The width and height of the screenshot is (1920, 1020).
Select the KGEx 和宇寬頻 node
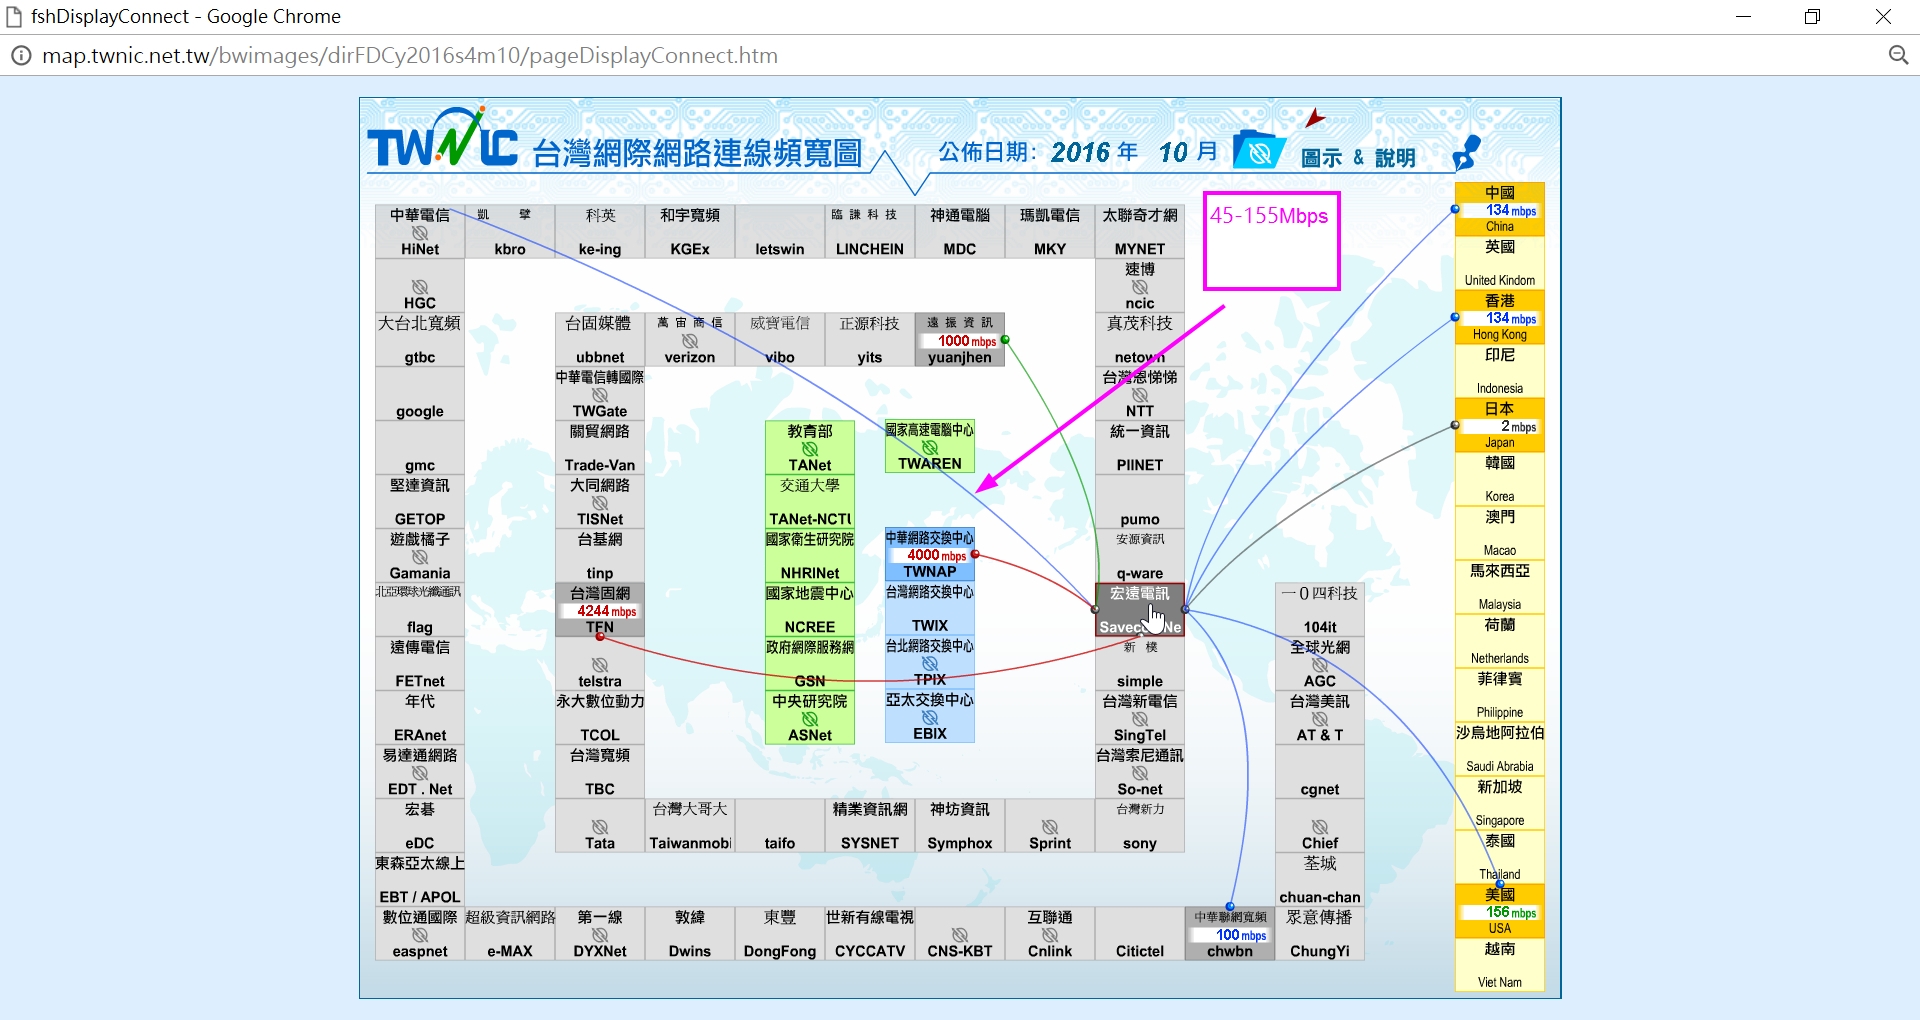tap(690, 232)
